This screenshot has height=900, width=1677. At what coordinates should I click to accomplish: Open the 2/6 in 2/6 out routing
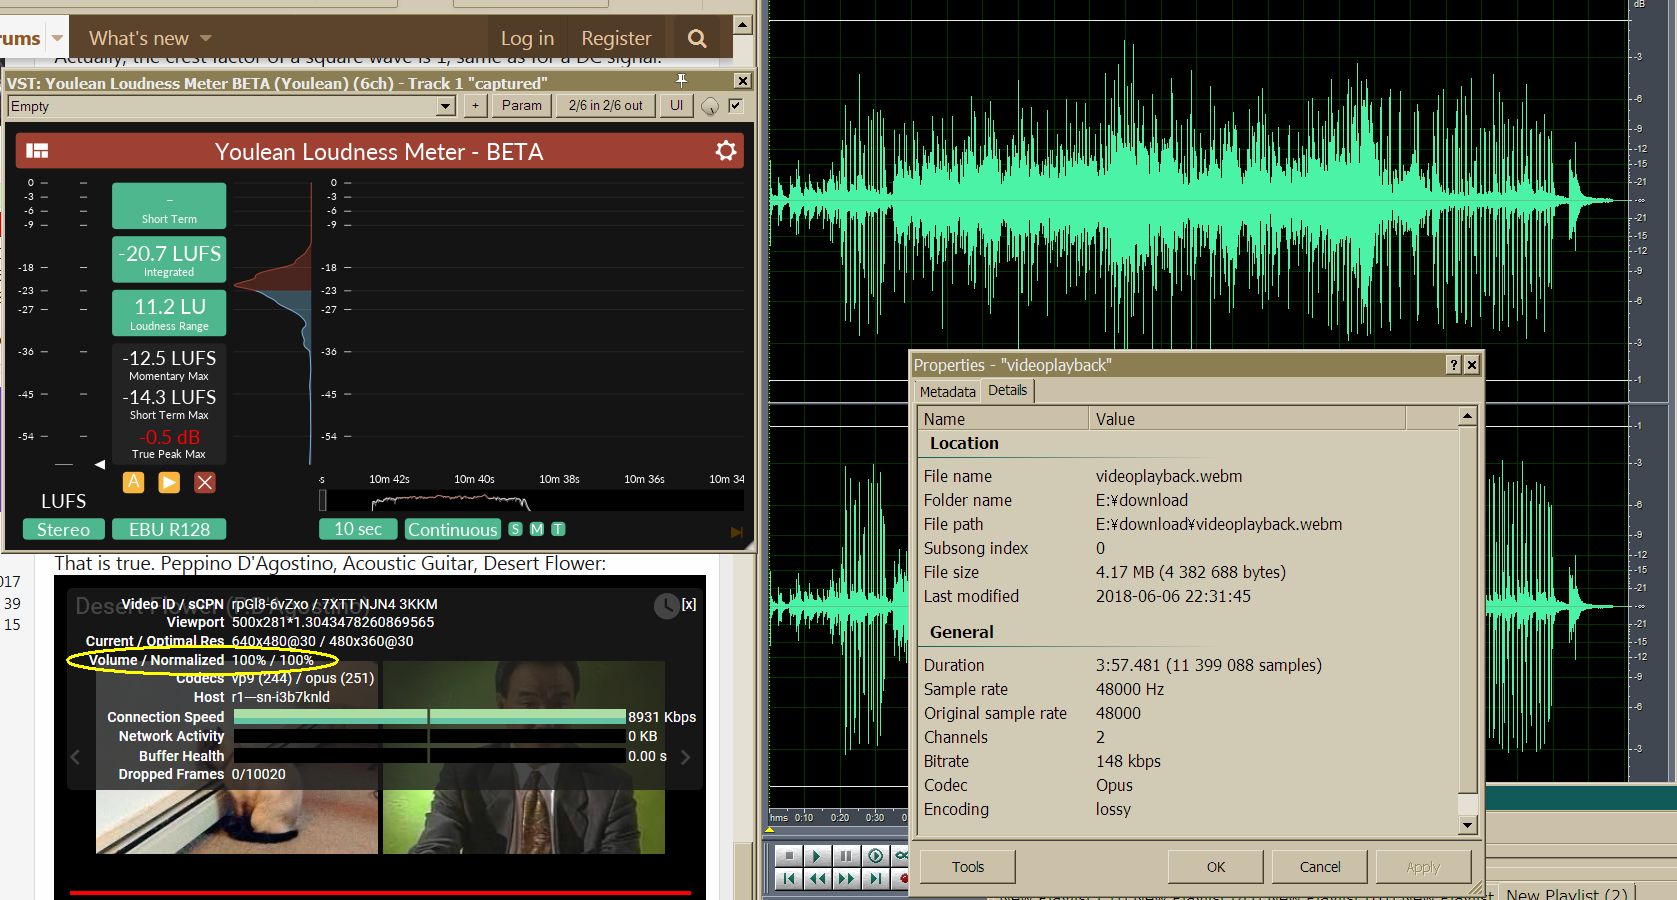(x=606, y=105)
